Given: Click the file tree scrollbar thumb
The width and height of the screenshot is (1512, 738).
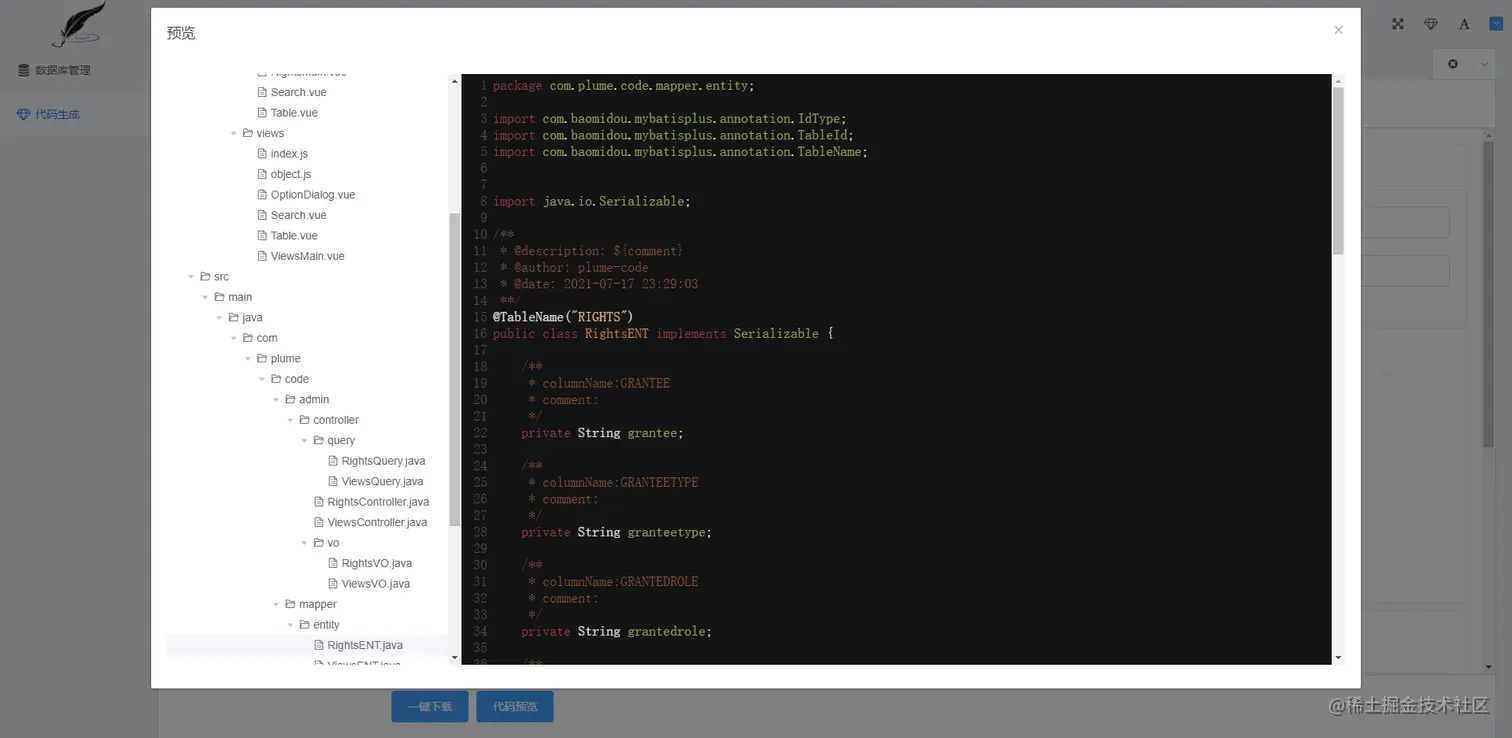Looking at the screenshot, I should [x=454, y=370].
